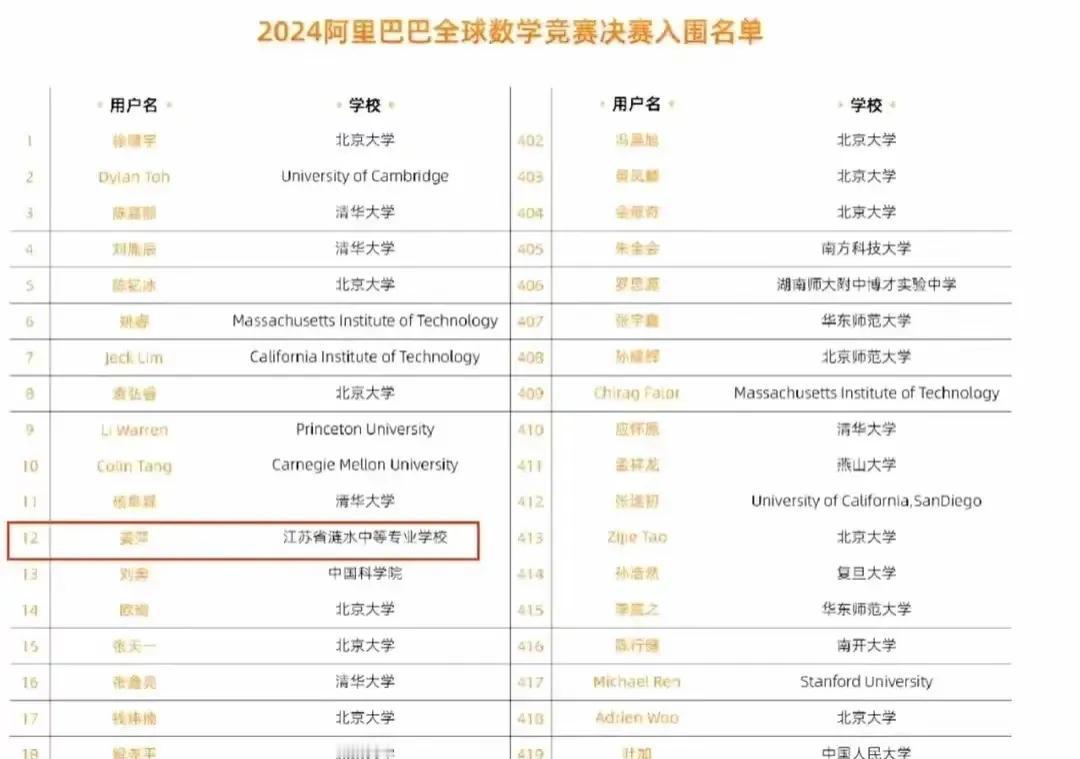Select rank number 417

pyautogui.click(x=530, y=683)
